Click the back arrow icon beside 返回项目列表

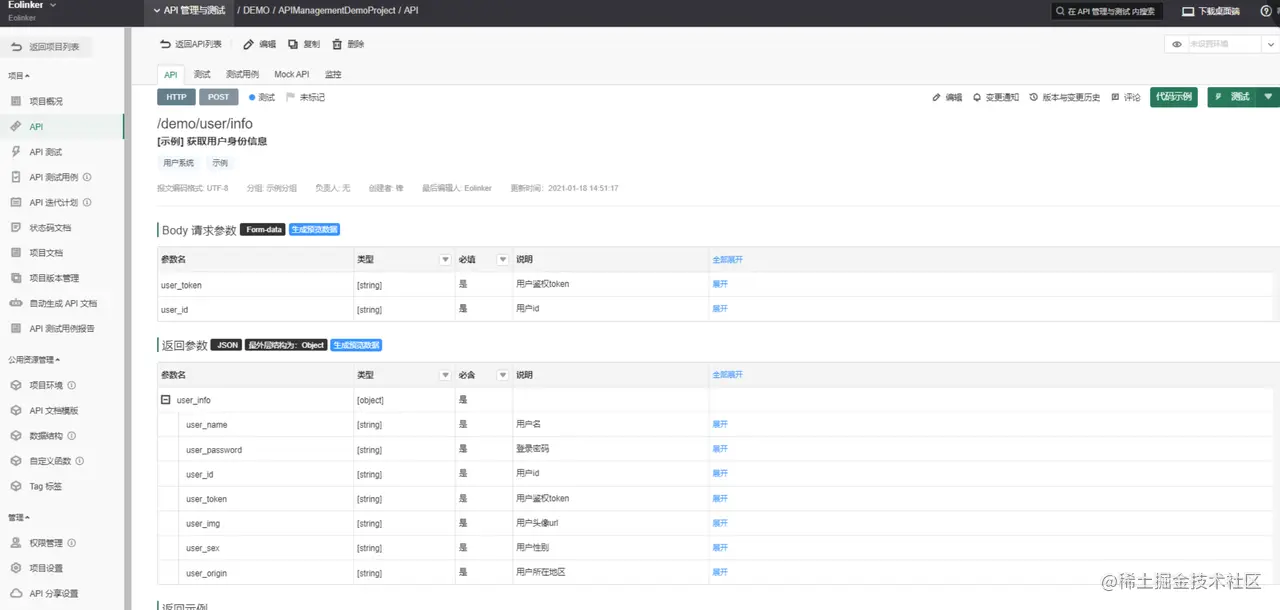[x=16, y=47]
